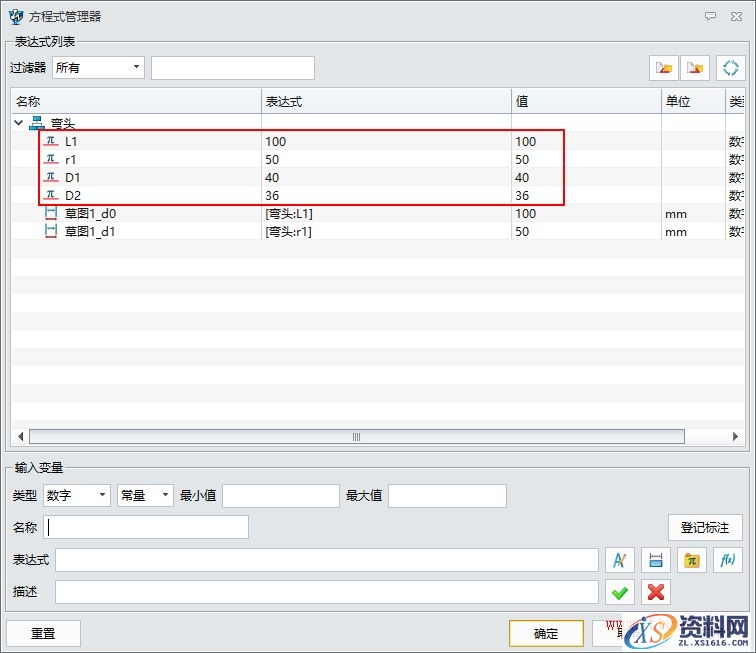Click the export expressions folder icon
The height and width of the screenshot is (653, 756).
(x=694, y=68)
